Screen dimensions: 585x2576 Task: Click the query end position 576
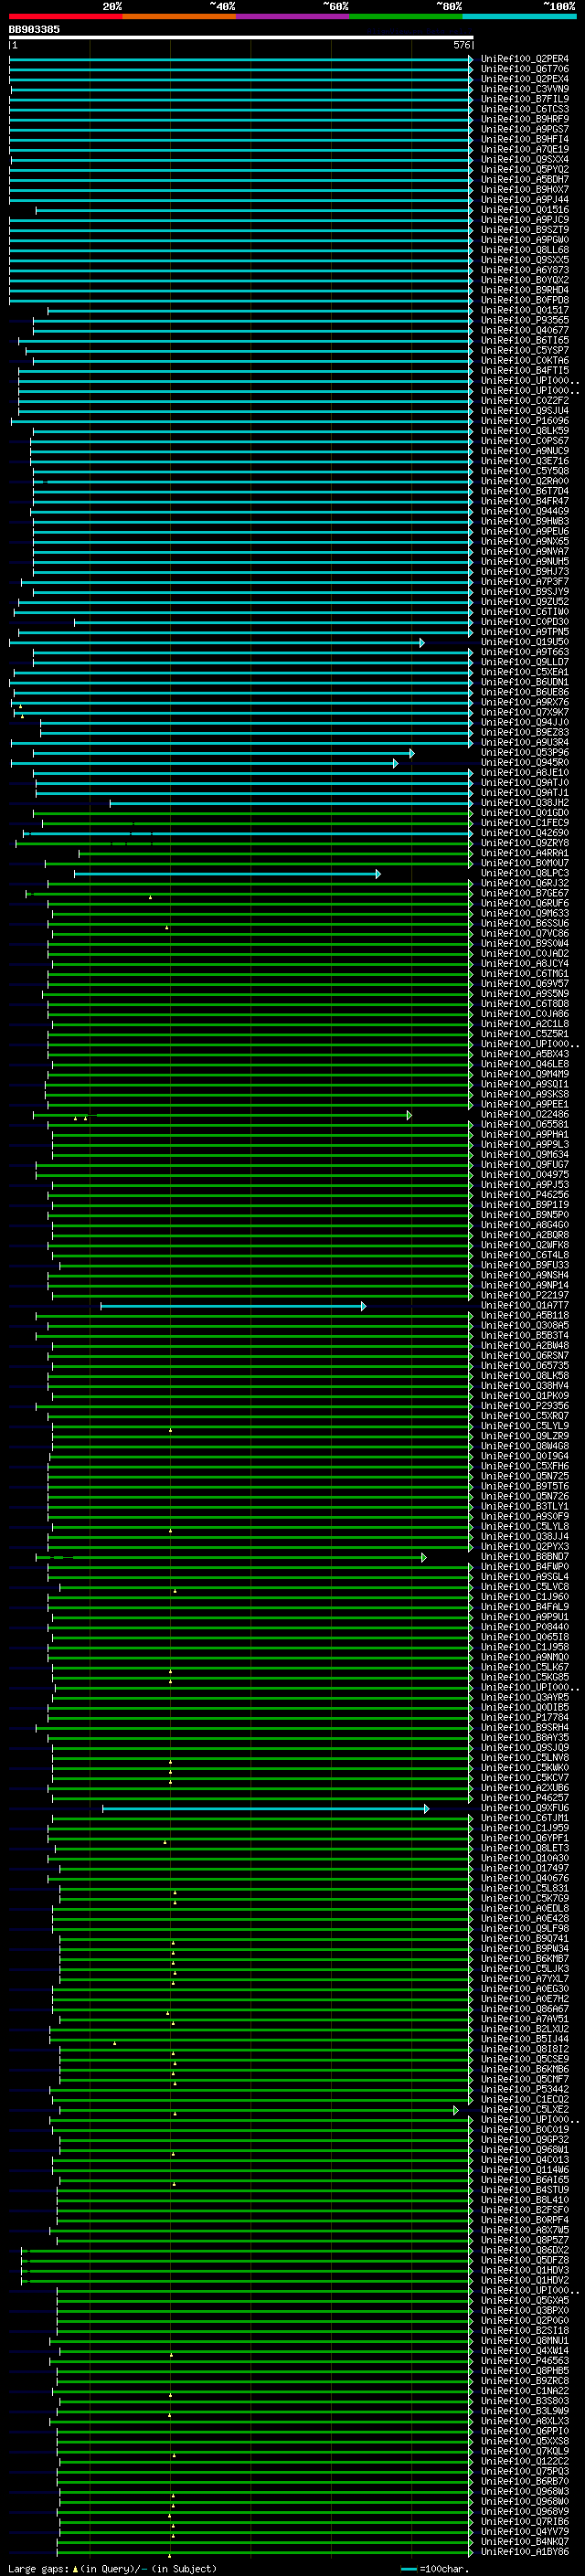point(461,45)
